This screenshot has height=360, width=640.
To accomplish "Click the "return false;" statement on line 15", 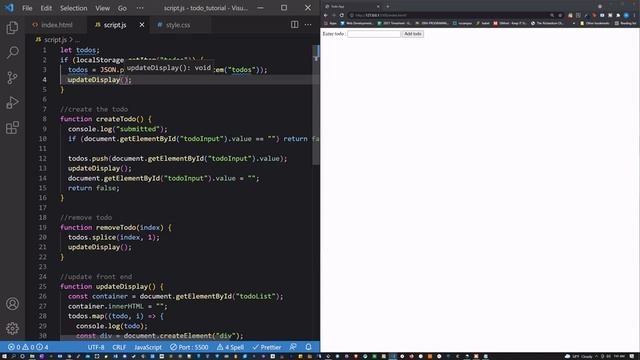I will (94, 188).
